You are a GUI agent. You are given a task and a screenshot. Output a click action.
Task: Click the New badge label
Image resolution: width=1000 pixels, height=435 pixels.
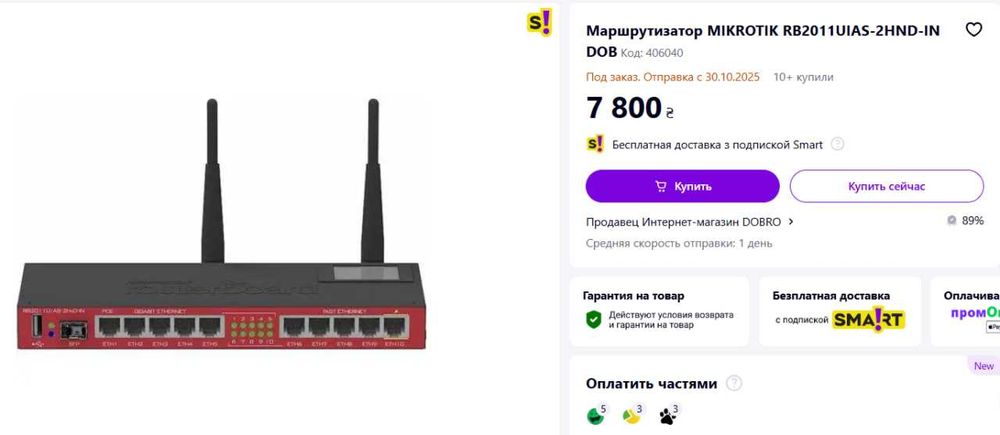pyautogui.click(x=984, y=366)
